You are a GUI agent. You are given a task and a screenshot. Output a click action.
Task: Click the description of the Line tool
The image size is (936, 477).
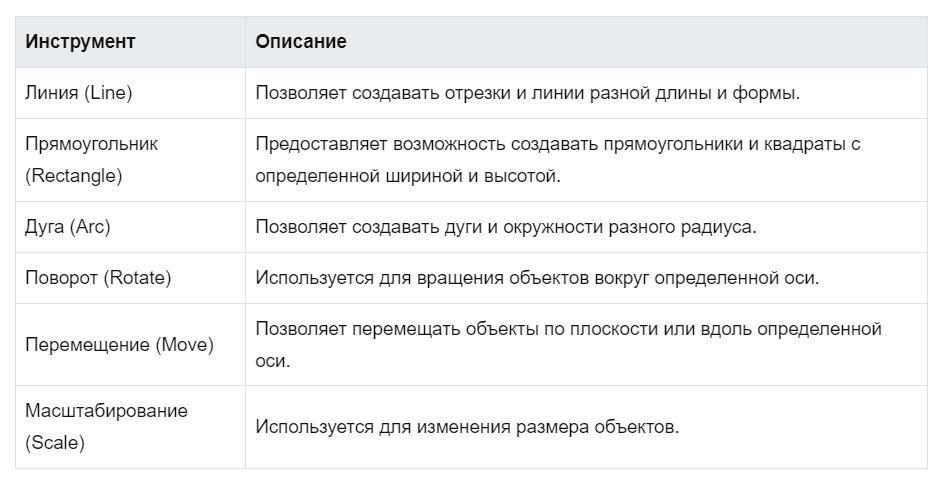pyautogui.click(x=527, y=93)
